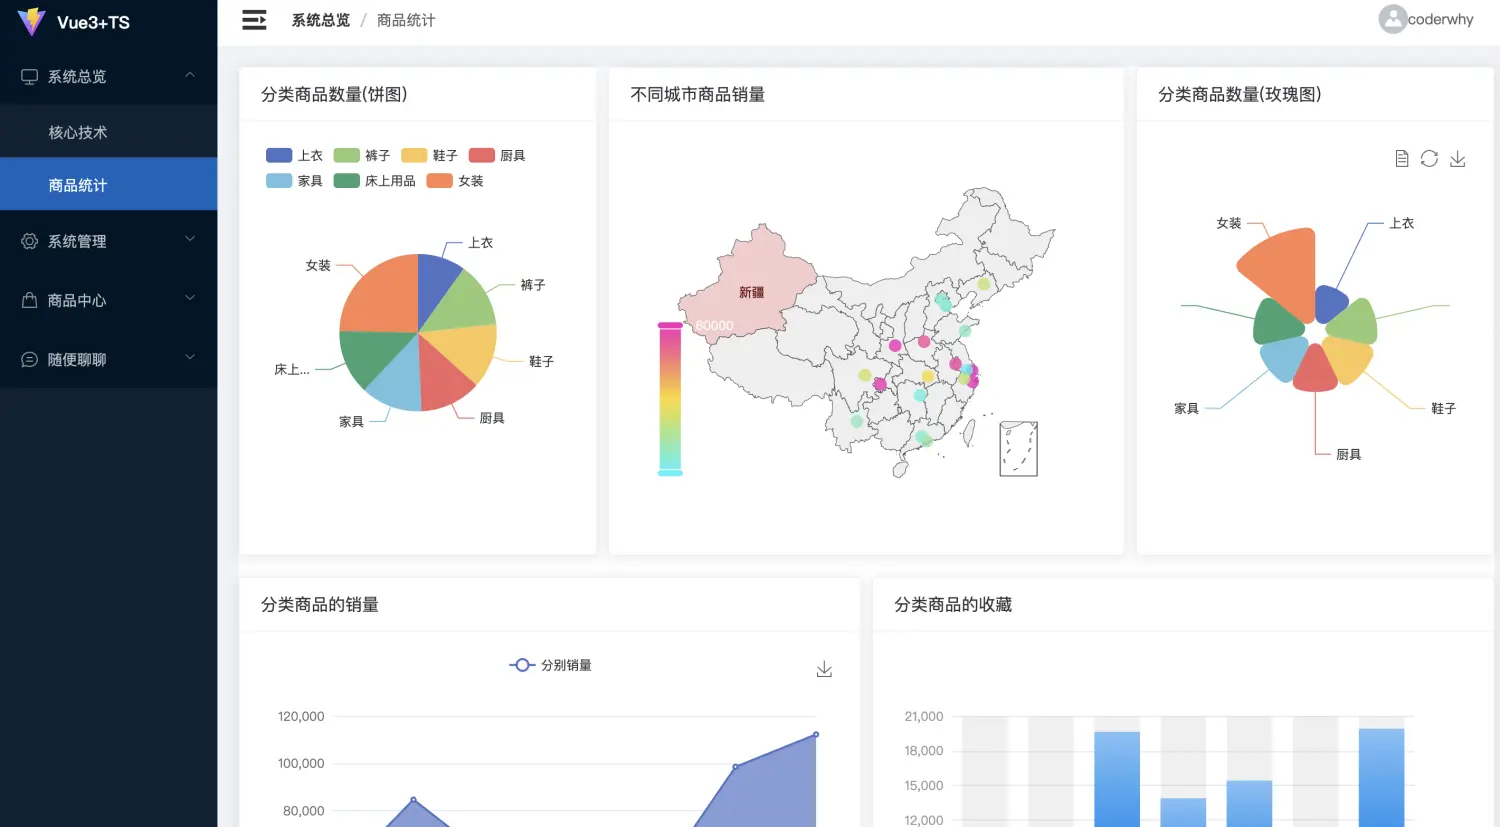This screenshot has width=1500, height=827.
Task: Click '床上...' label on pie chart
Action: coord(292,369)
